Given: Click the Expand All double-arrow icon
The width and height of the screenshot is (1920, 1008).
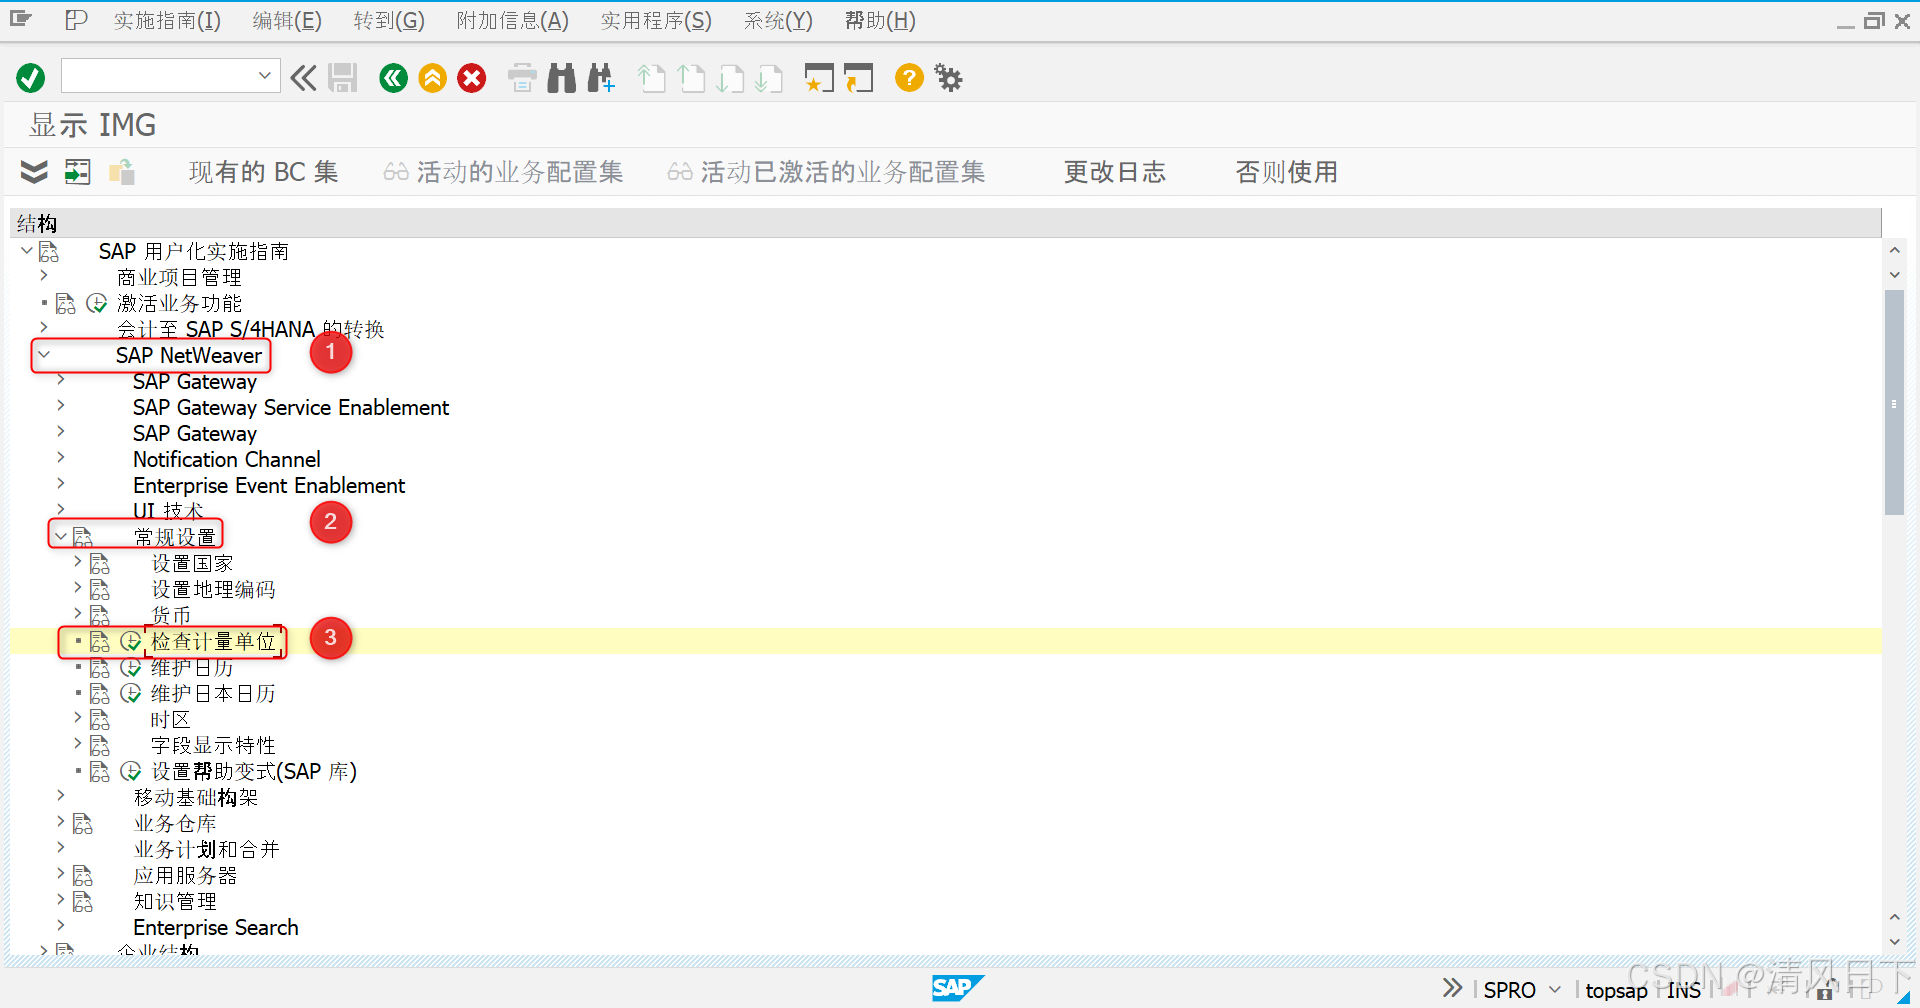Looking at the screenshot, I should tap(34, 172).
